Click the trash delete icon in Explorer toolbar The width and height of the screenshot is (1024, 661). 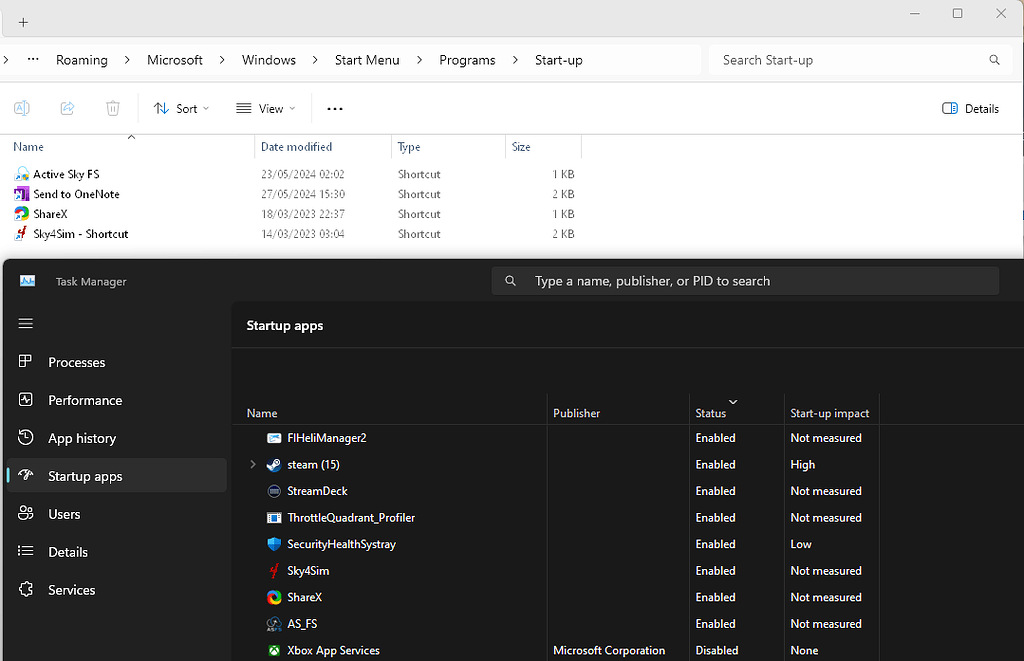(112, 108)
